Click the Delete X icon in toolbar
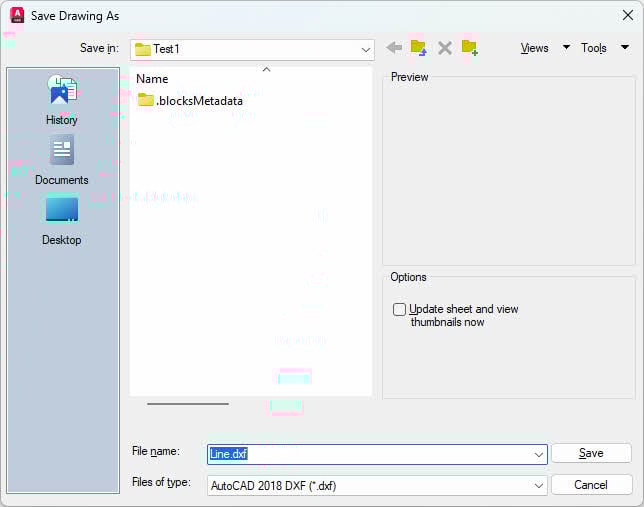 coord(445,48)
